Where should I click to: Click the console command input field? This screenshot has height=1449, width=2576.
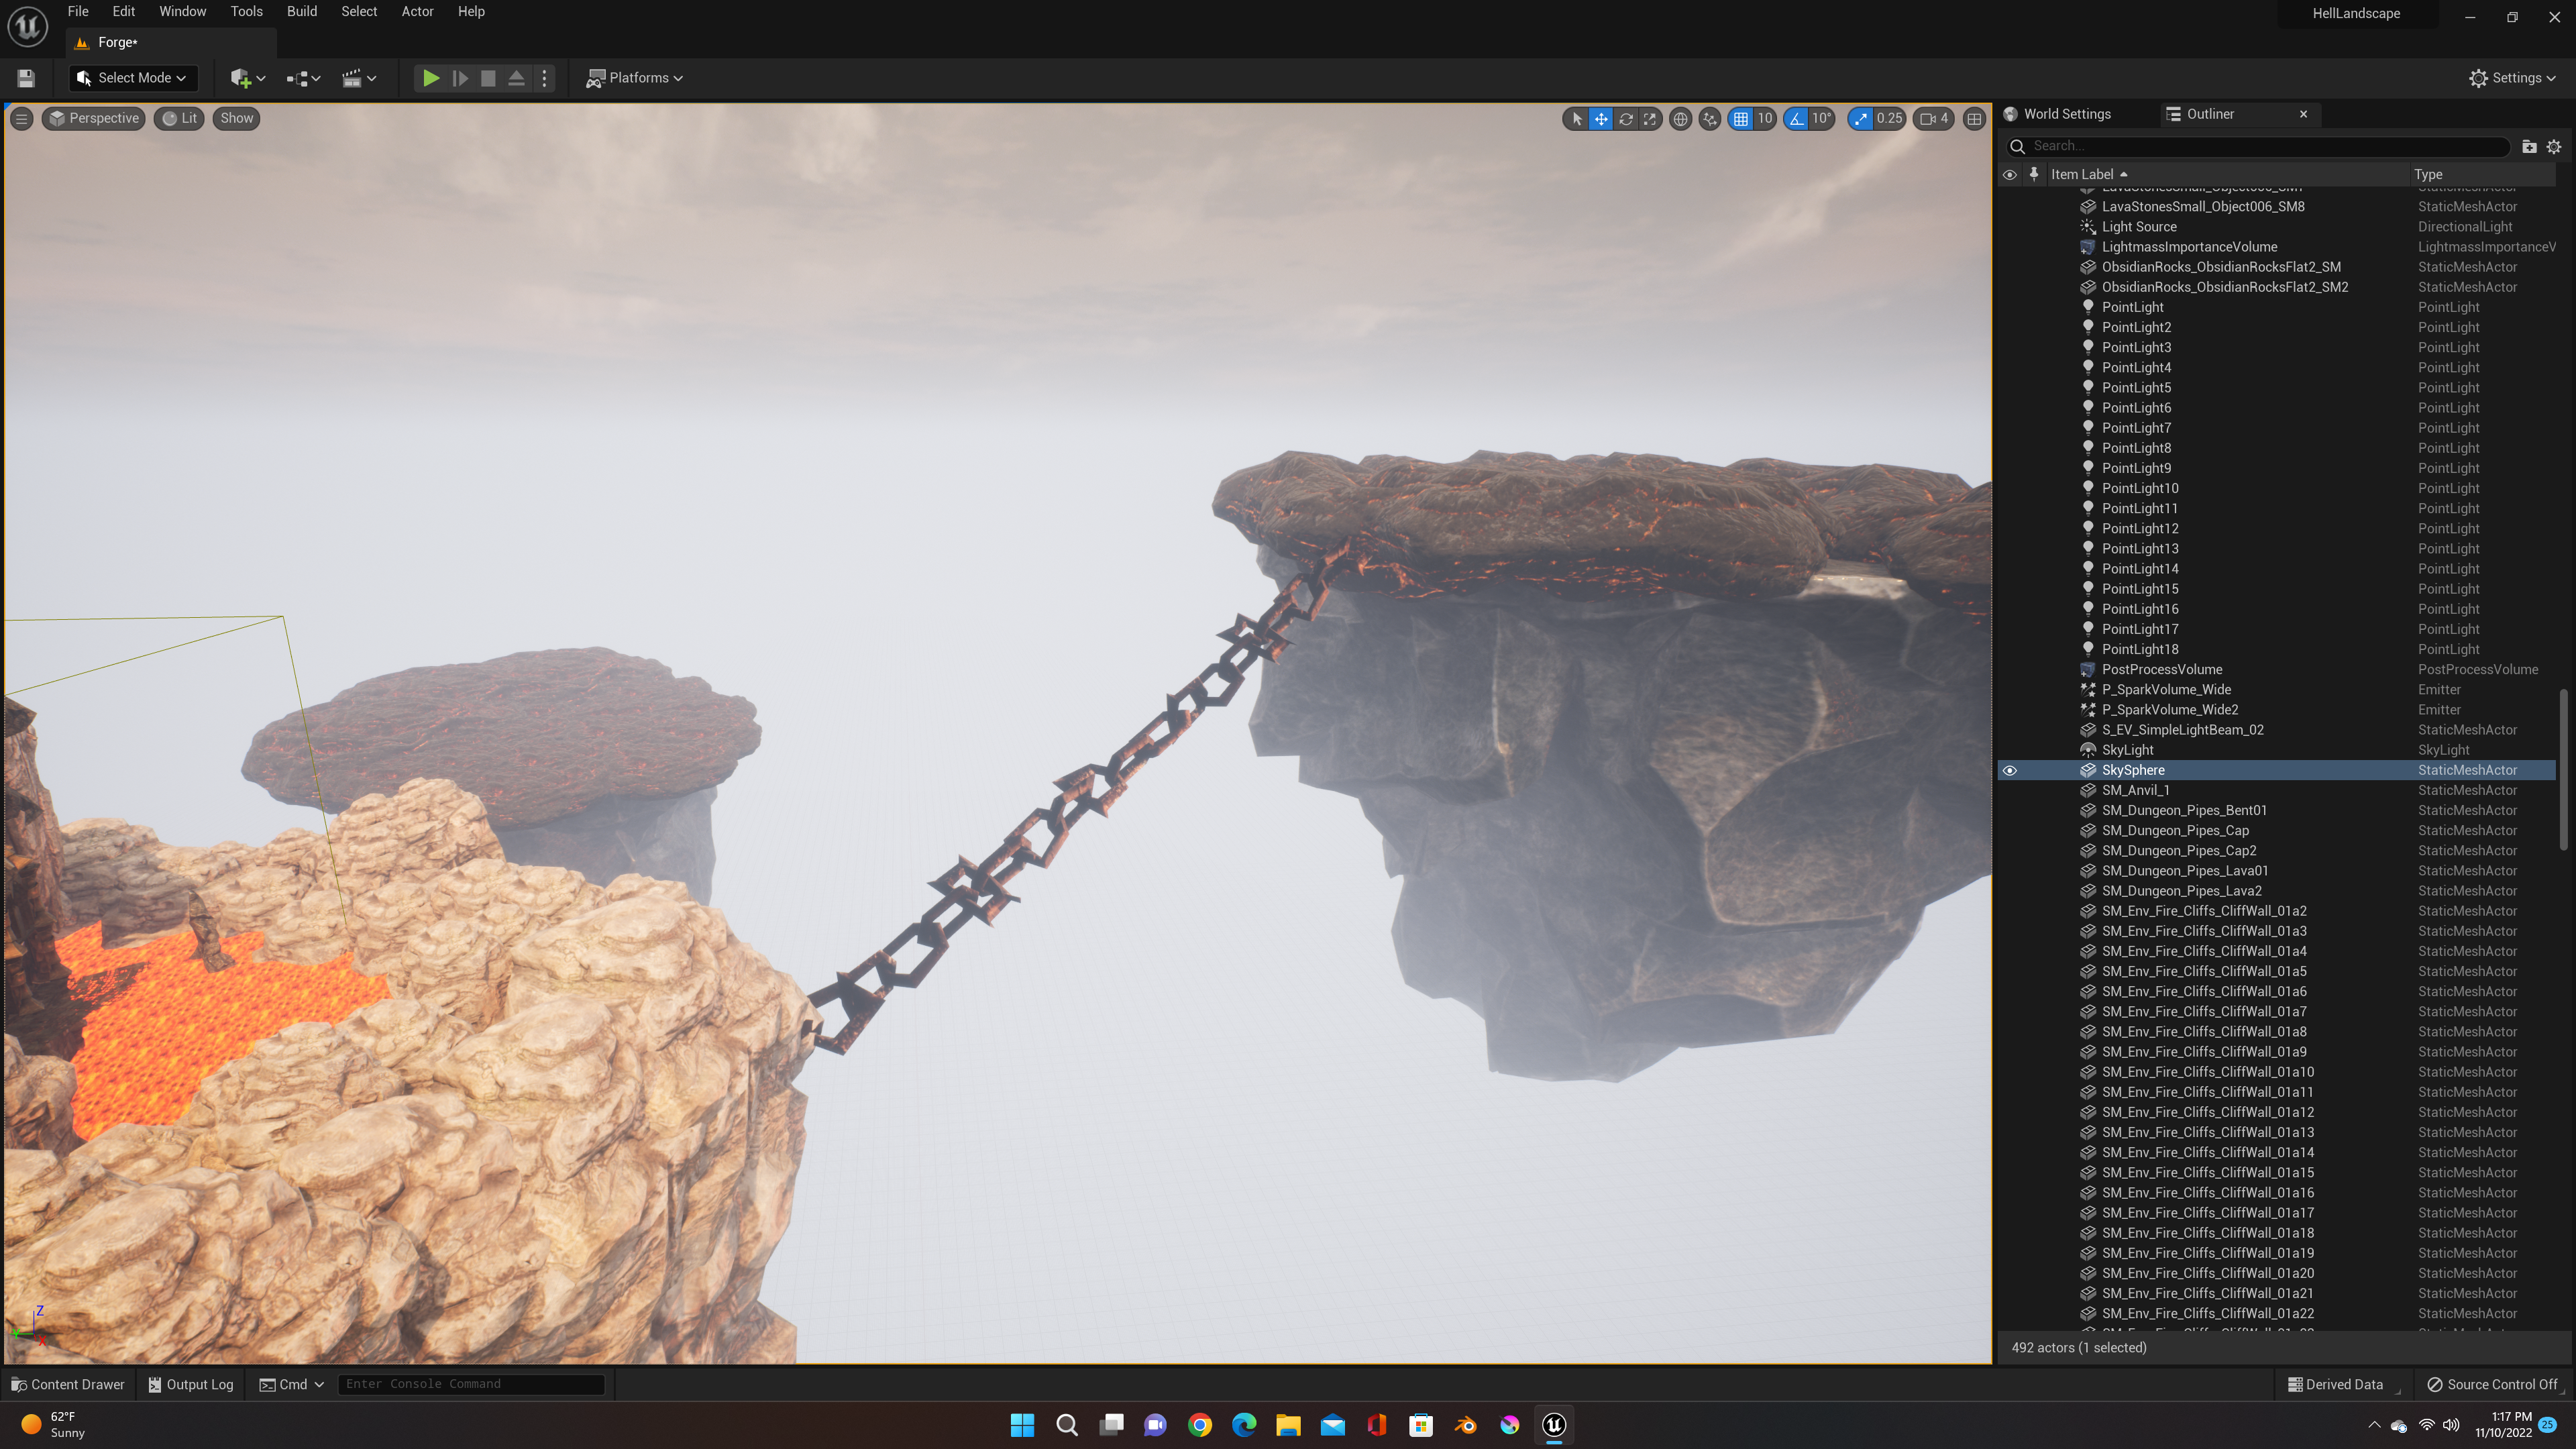471,1384
